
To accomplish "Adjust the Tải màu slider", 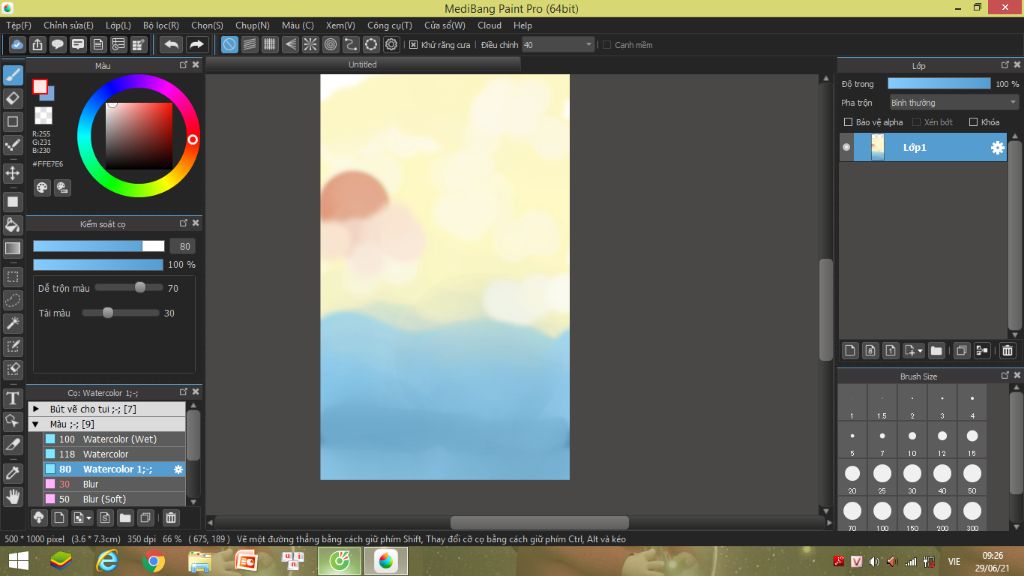I will click(120, 313).
